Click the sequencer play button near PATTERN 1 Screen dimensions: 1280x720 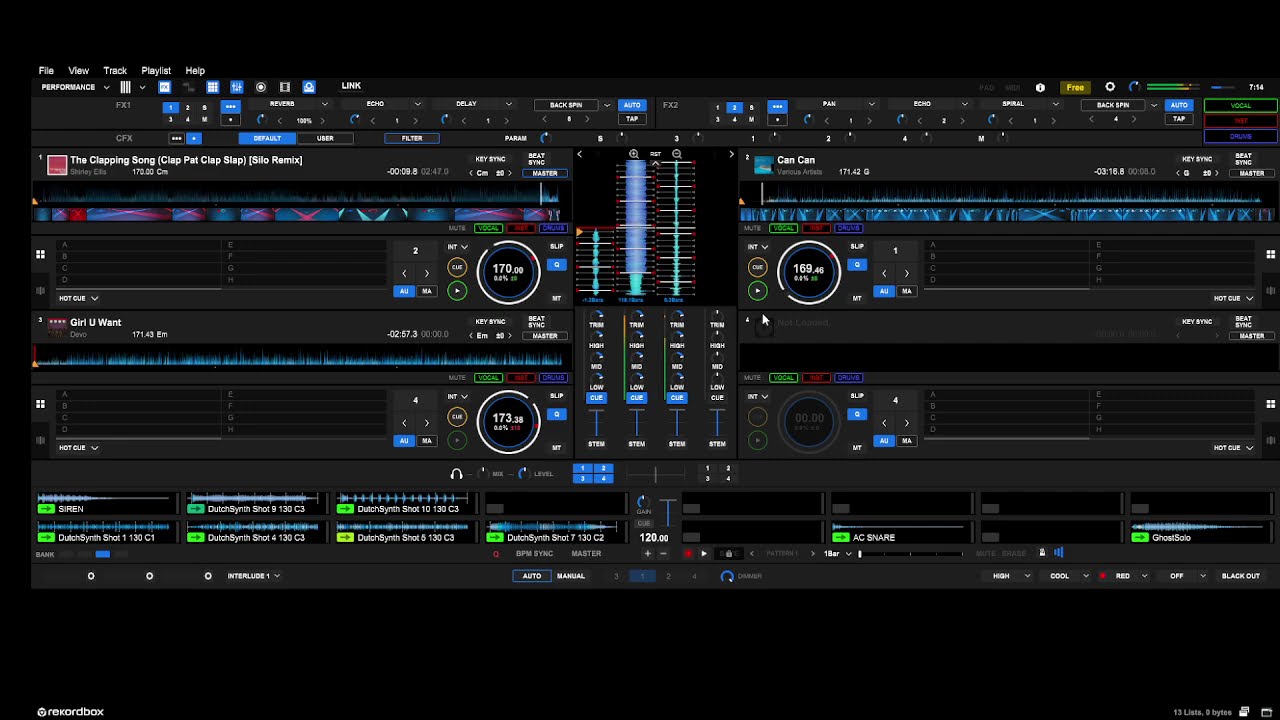coord(704,553)
